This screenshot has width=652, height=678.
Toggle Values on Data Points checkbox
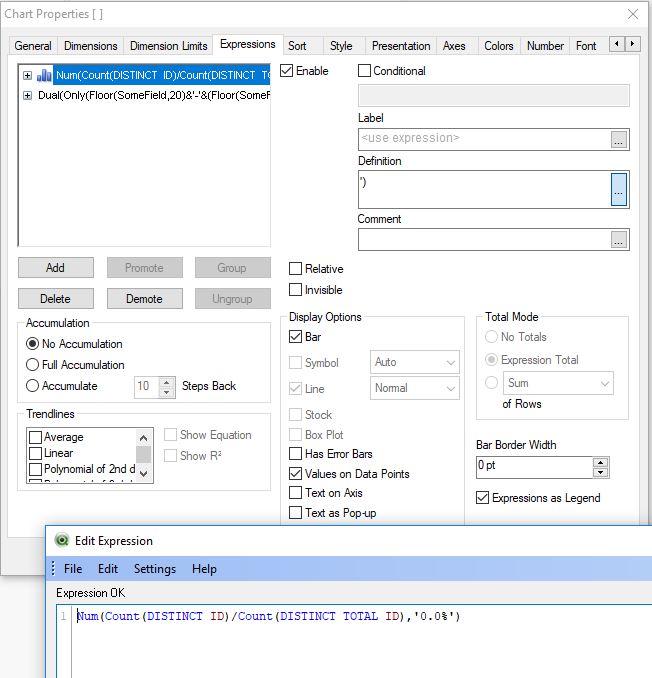(295, 474)
